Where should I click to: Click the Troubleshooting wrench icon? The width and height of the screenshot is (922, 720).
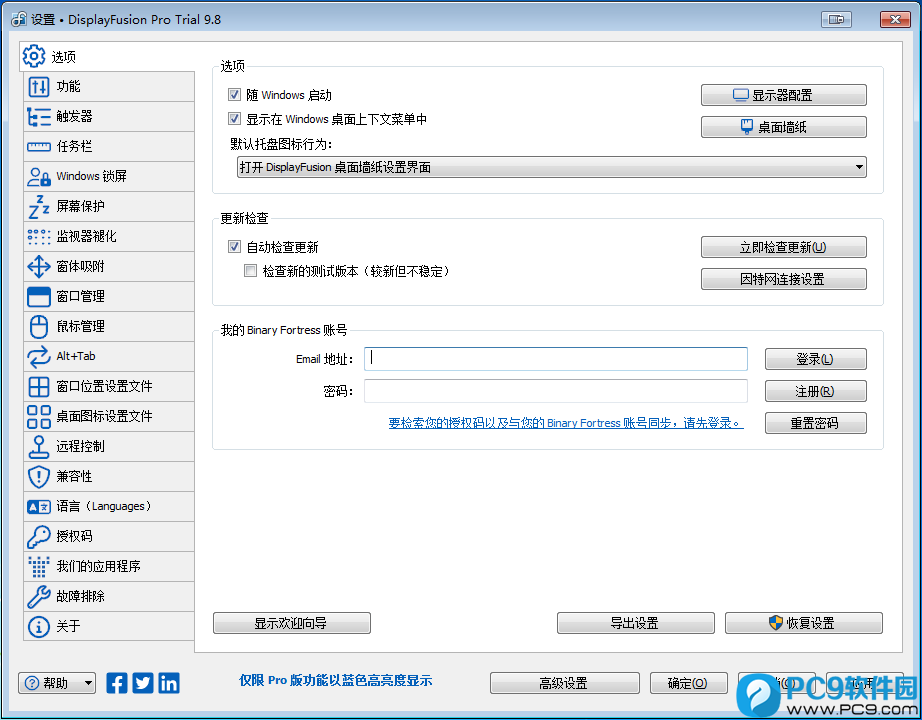tap(39, 596)
